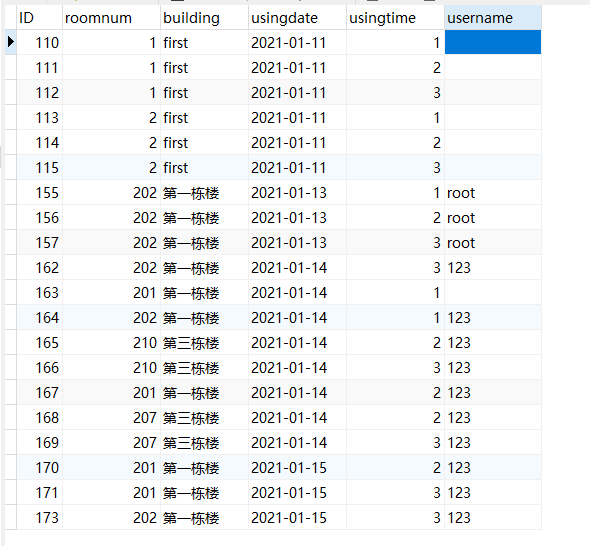Select ID cell 162
This screenshot has width=590, height=546.
(x=40, y=268)
